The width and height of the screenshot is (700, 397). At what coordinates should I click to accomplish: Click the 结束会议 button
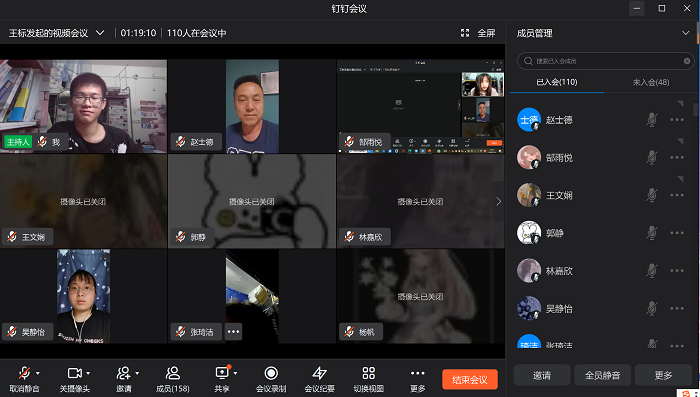[470, 380]
